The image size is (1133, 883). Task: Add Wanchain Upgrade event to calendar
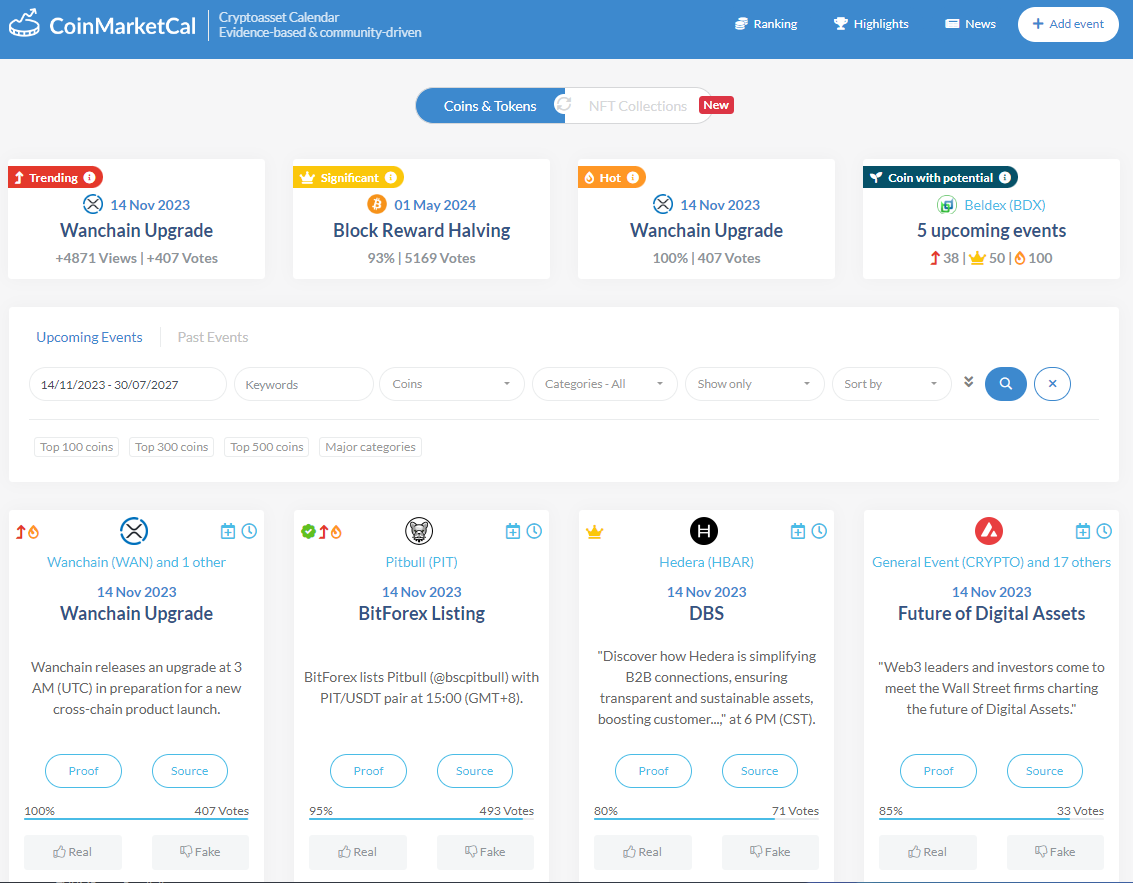click(228, 531)
